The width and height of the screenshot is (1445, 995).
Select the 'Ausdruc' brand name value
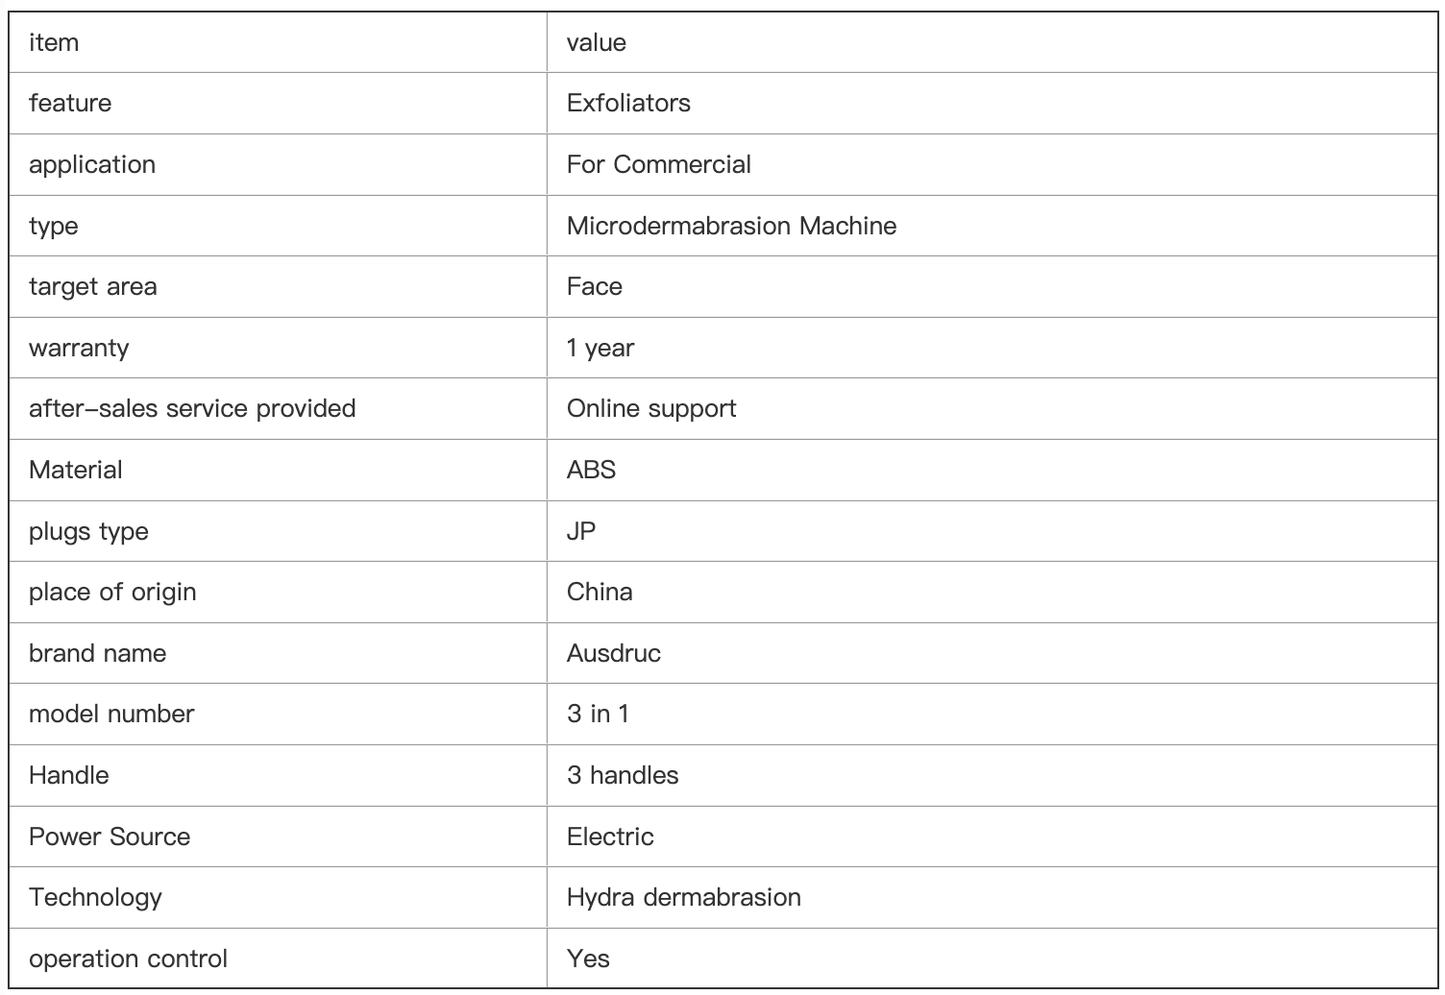(x=613, y=653)
